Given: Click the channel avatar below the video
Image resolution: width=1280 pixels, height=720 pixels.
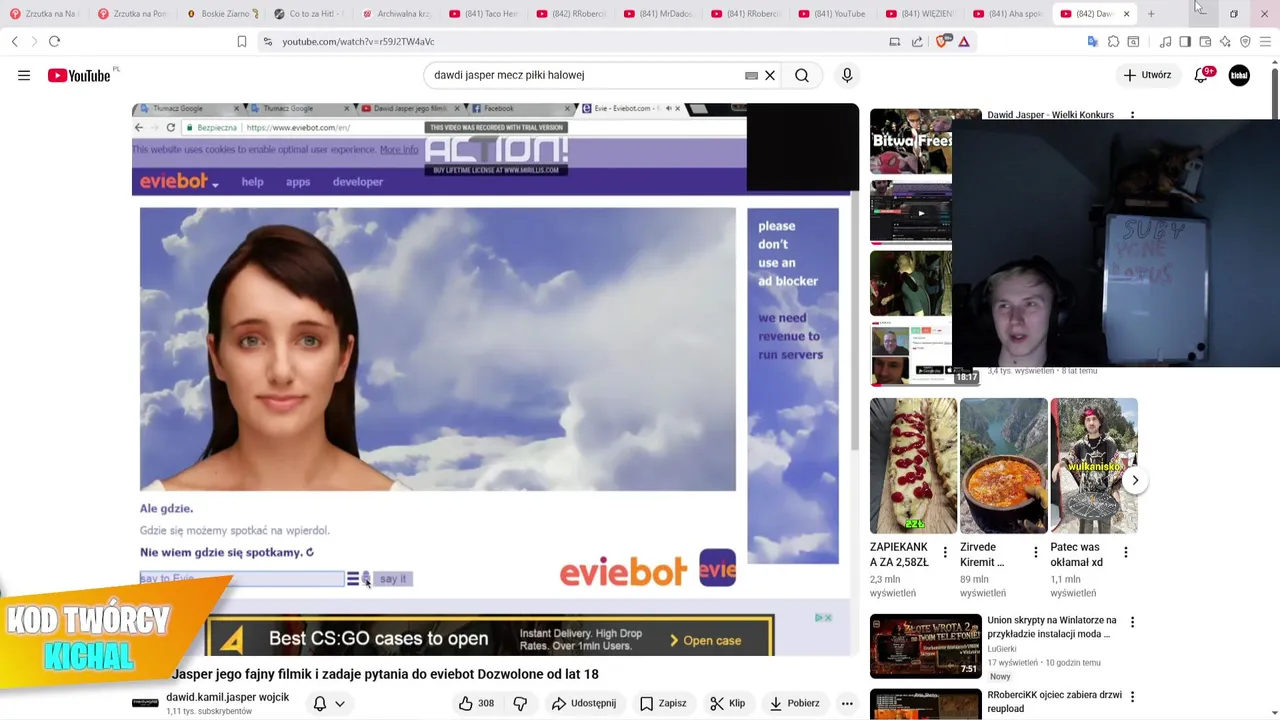Looking at the screenshot, I should click(145, 703).
